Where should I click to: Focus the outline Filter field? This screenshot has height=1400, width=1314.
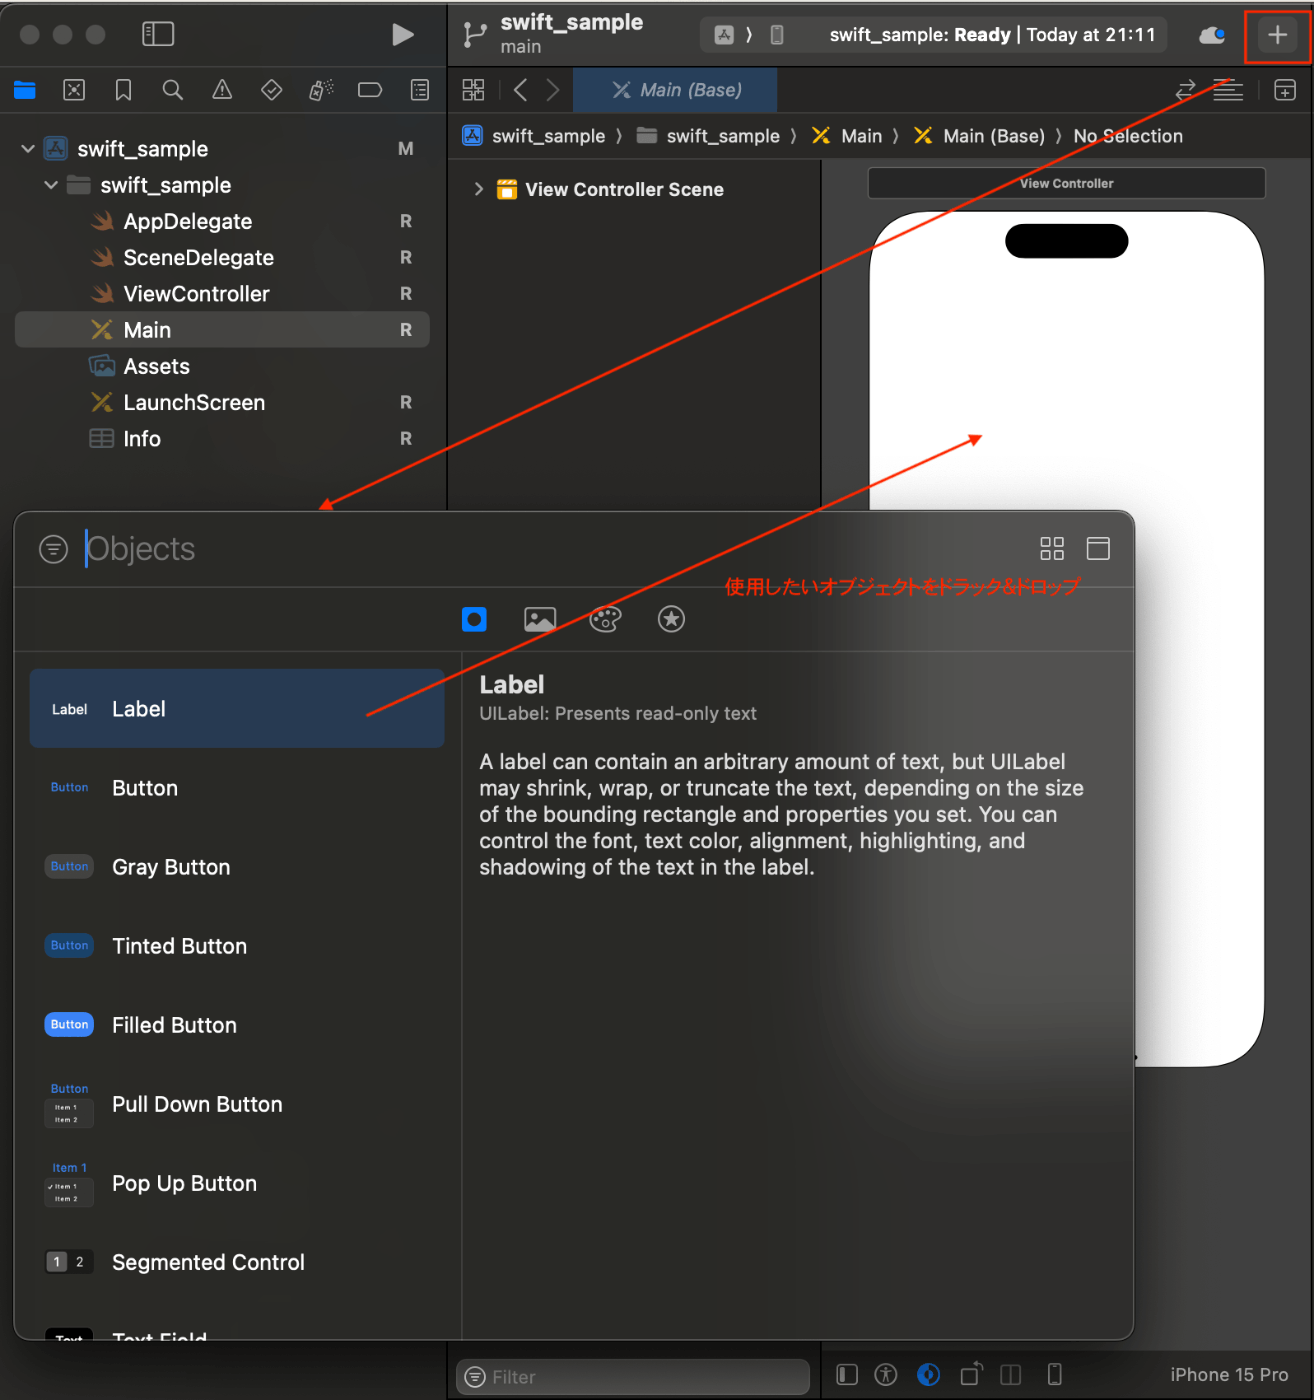(x=633, y=1377)
